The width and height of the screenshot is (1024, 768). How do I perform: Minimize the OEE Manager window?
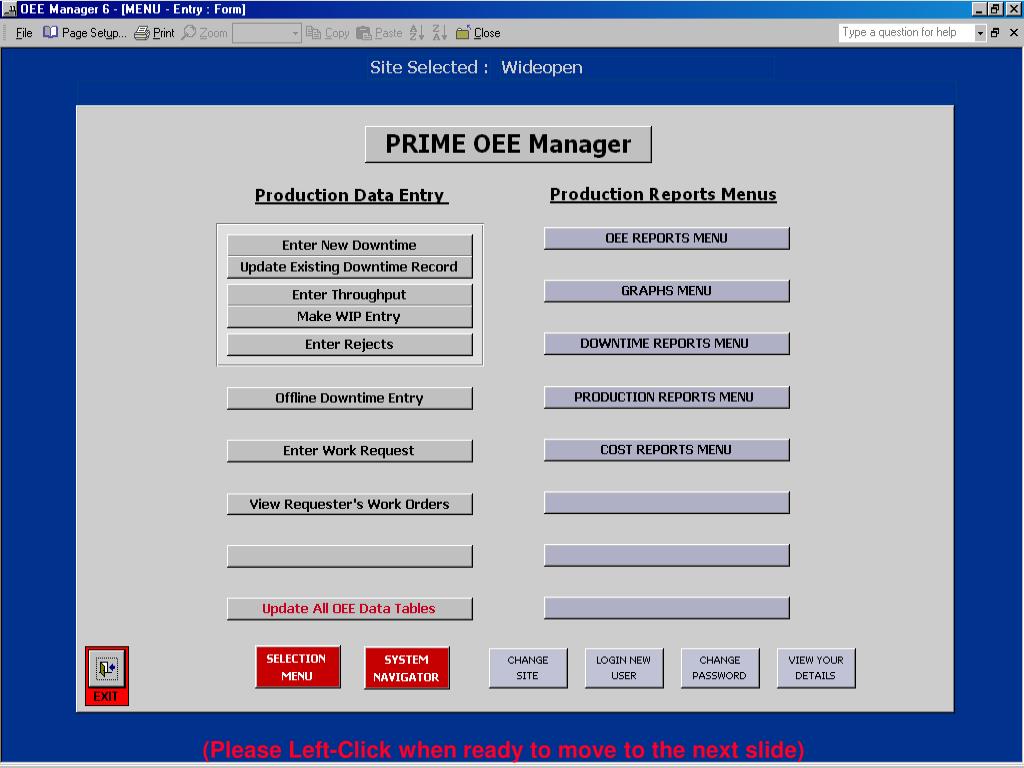[x=978, y=9]
